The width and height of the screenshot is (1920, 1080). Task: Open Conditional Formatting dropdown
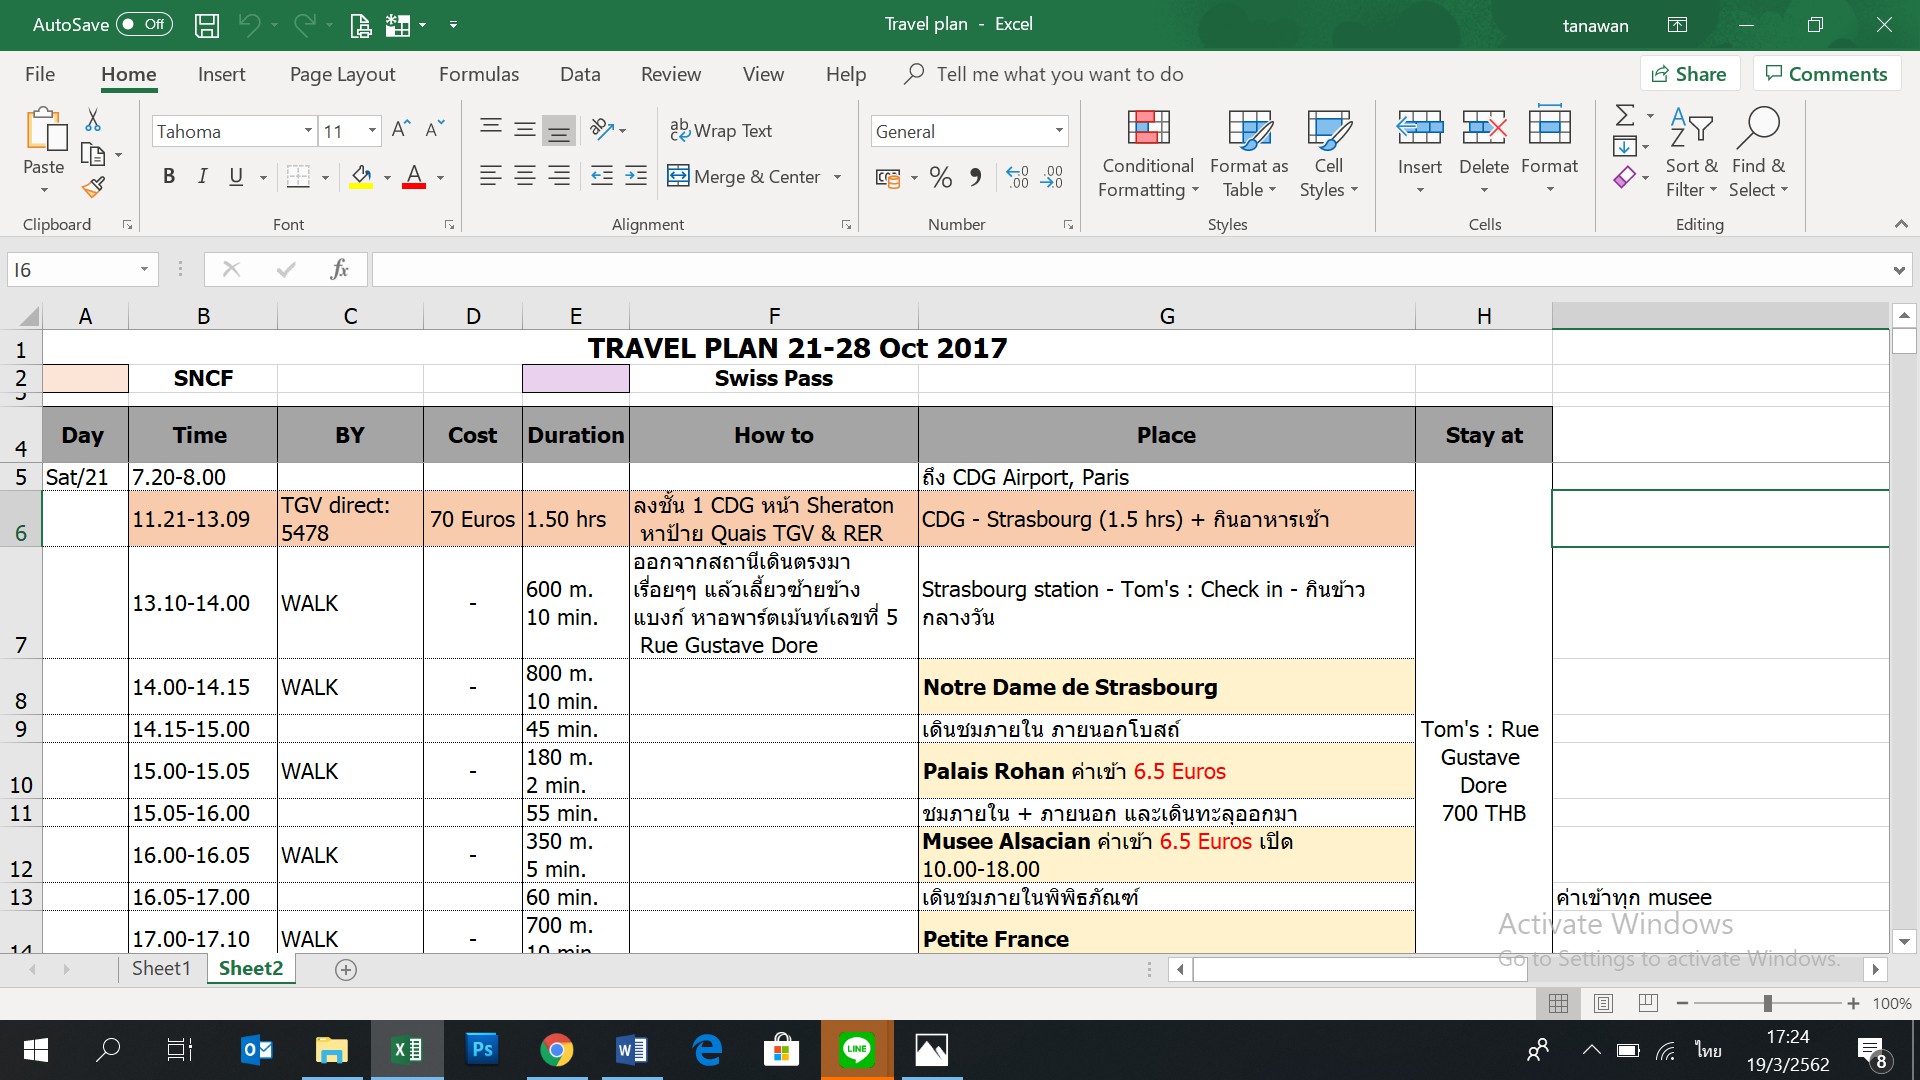click(x=1148, y=153)
